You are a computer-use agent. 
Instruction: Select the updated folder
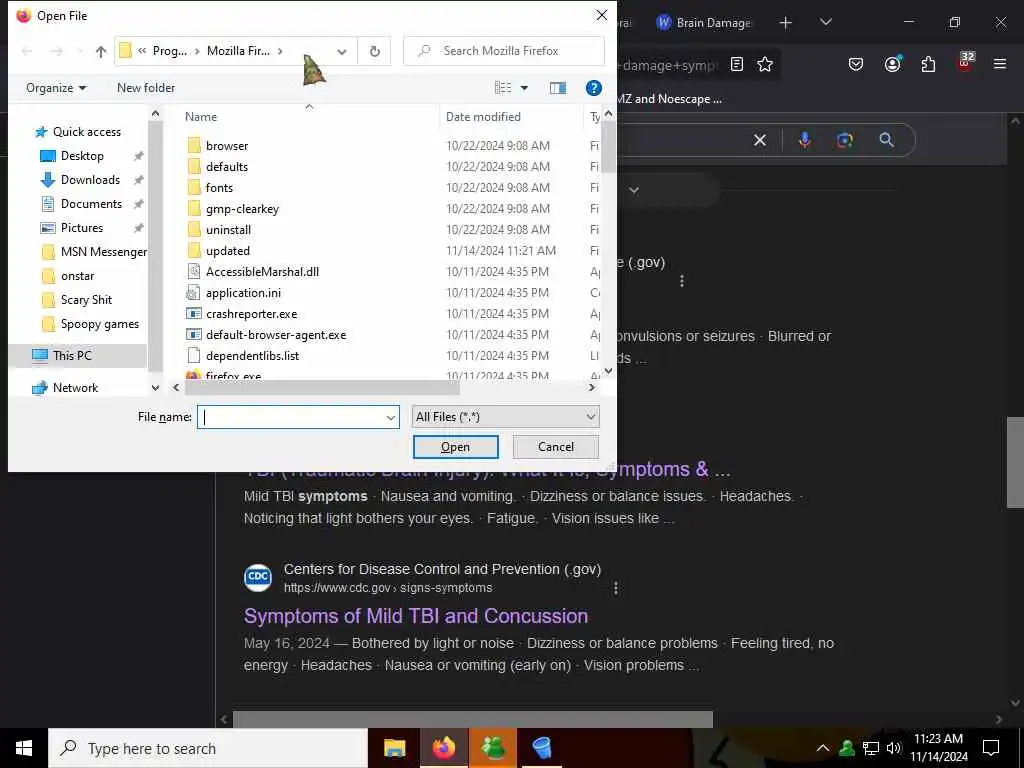click(x=227, y=251)
